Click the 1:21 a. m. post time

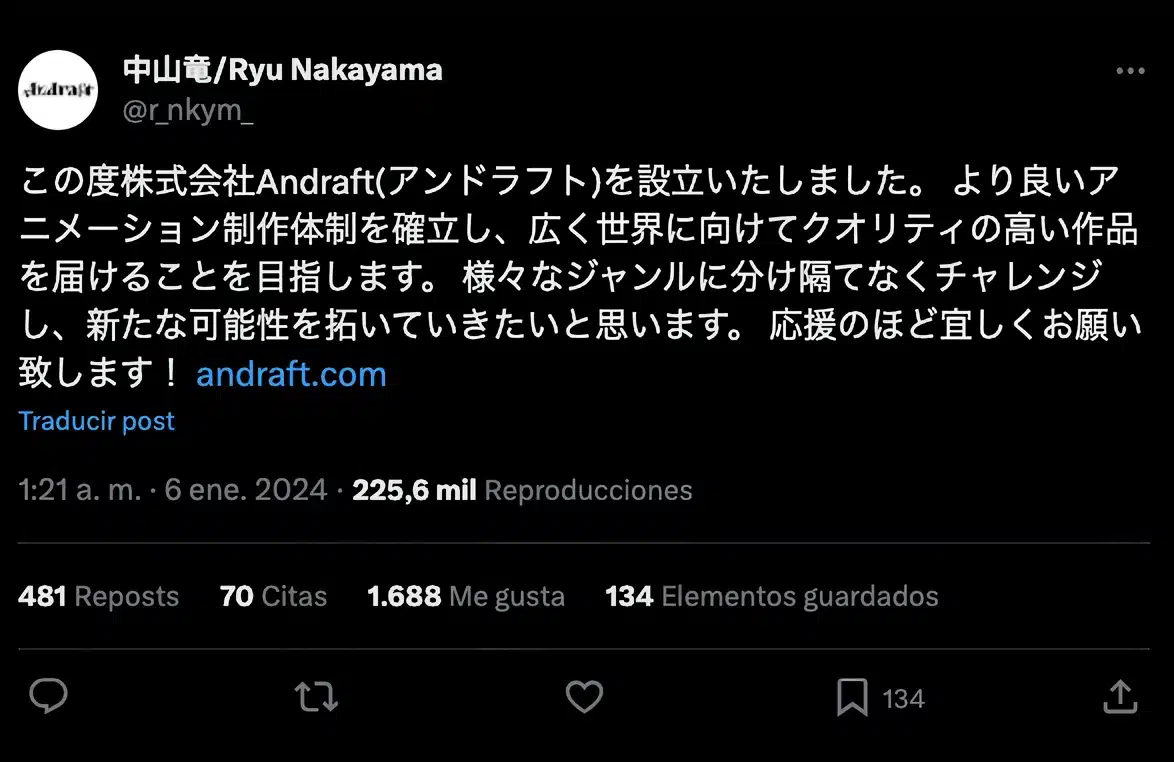79,490
